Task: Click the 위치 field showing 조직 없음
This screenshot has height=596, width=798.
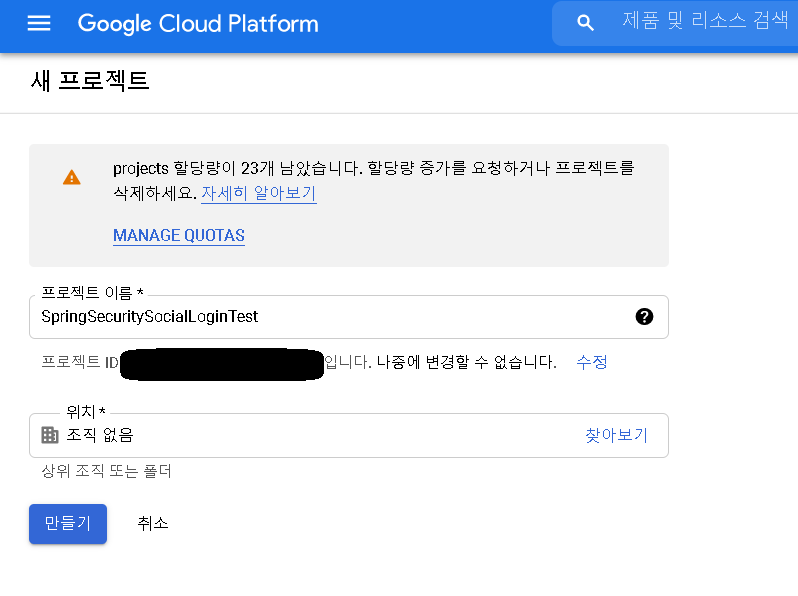Action: pyautogui.click(x=349, y=435)
